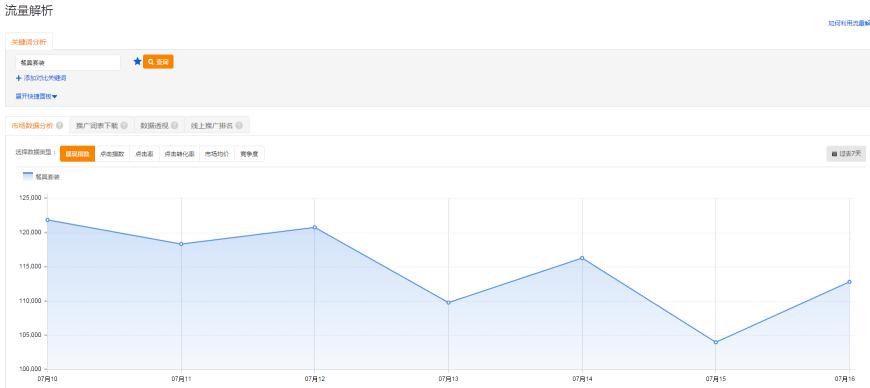The width and height of the screenshot is (870, 388).
Task: Click the keyword input field 餐具套装
Action: pos(68,63)
